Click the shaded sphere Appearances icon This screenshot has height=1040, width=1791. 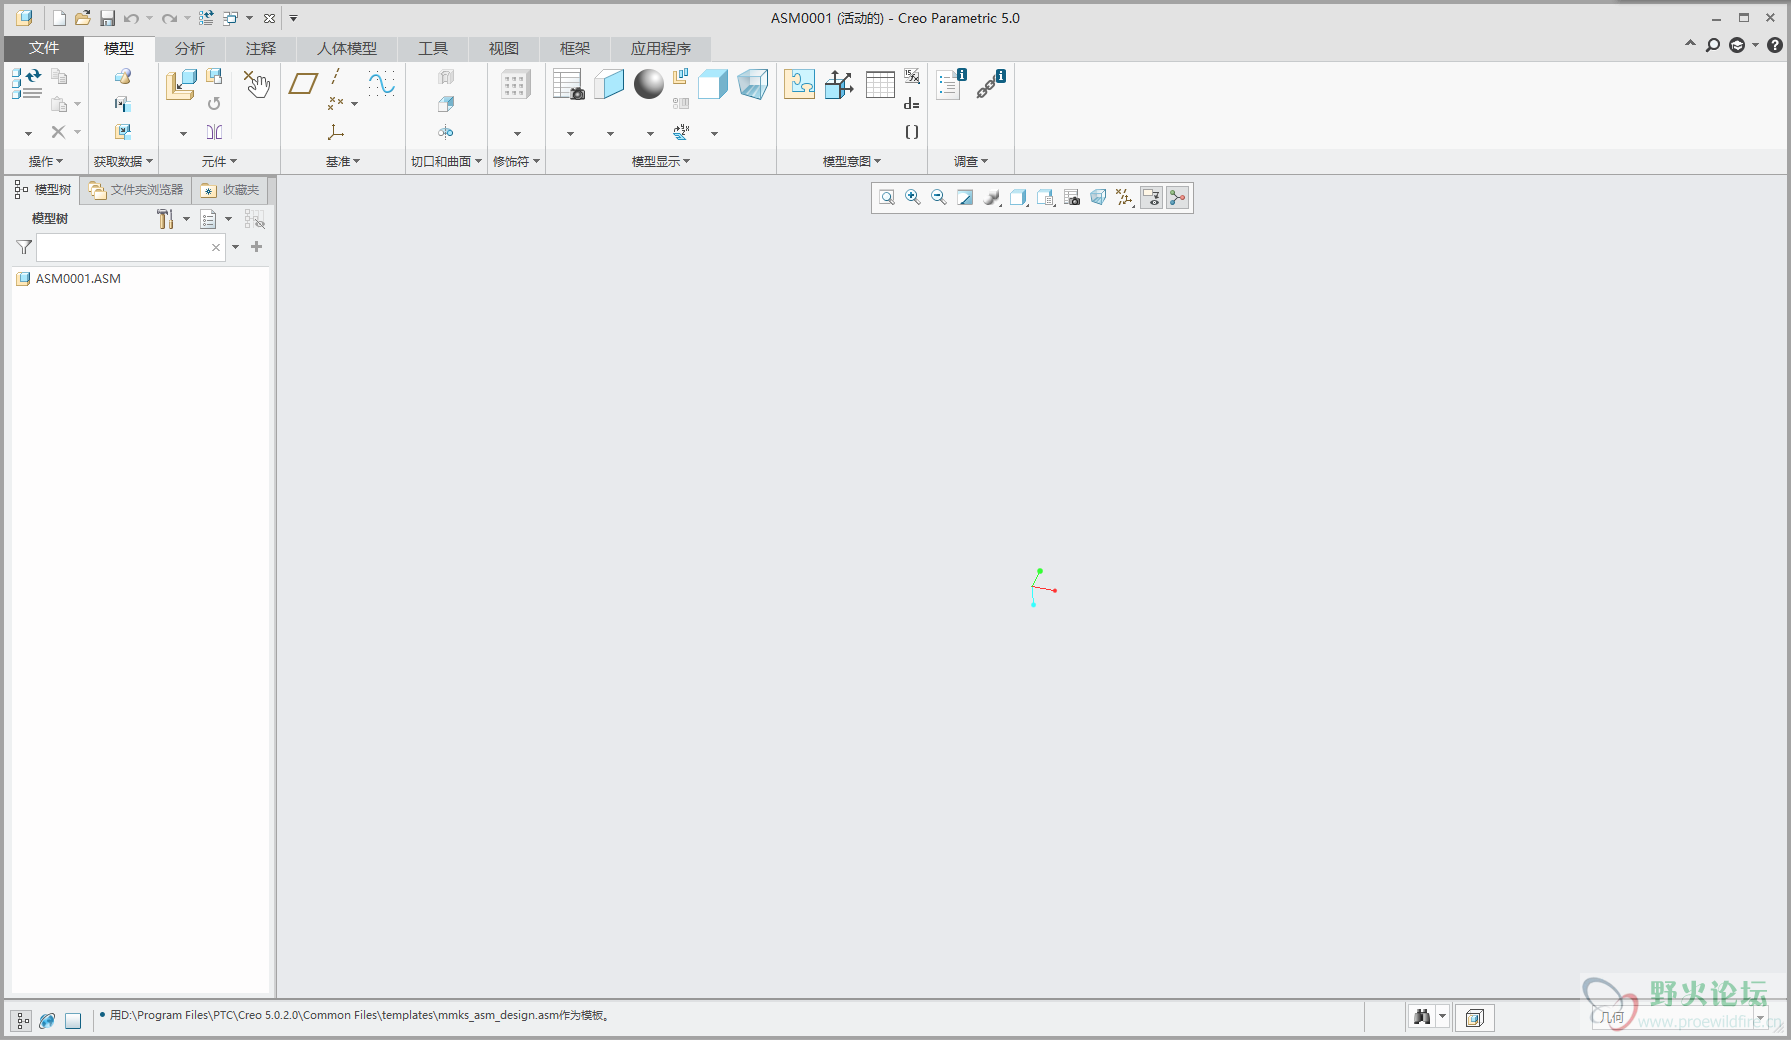tap(649, 85)
